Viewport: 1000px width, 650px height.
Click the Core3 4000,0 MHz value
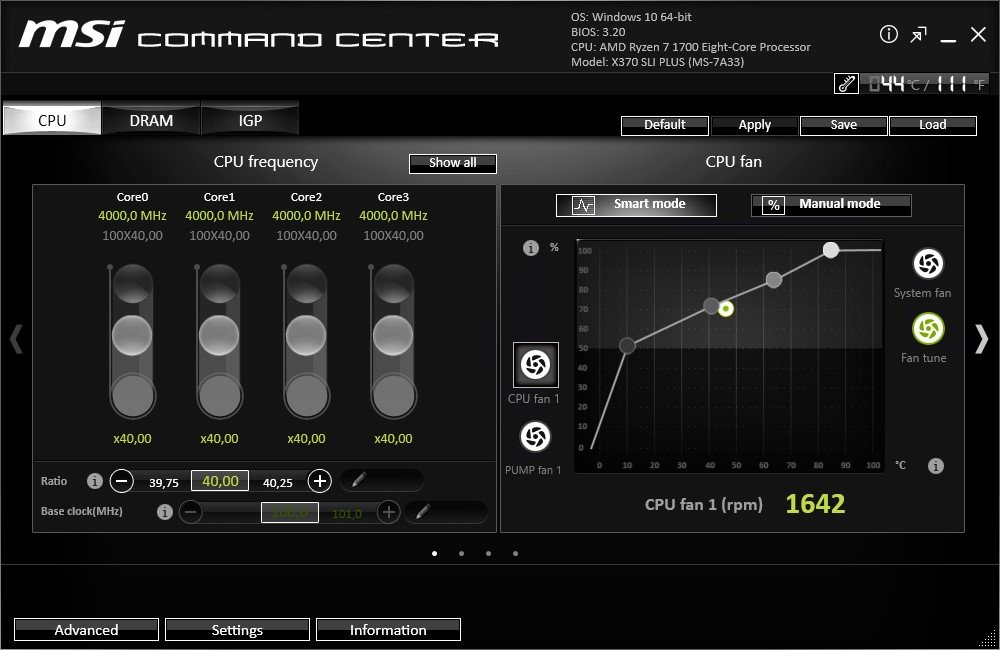coord(393,216)
